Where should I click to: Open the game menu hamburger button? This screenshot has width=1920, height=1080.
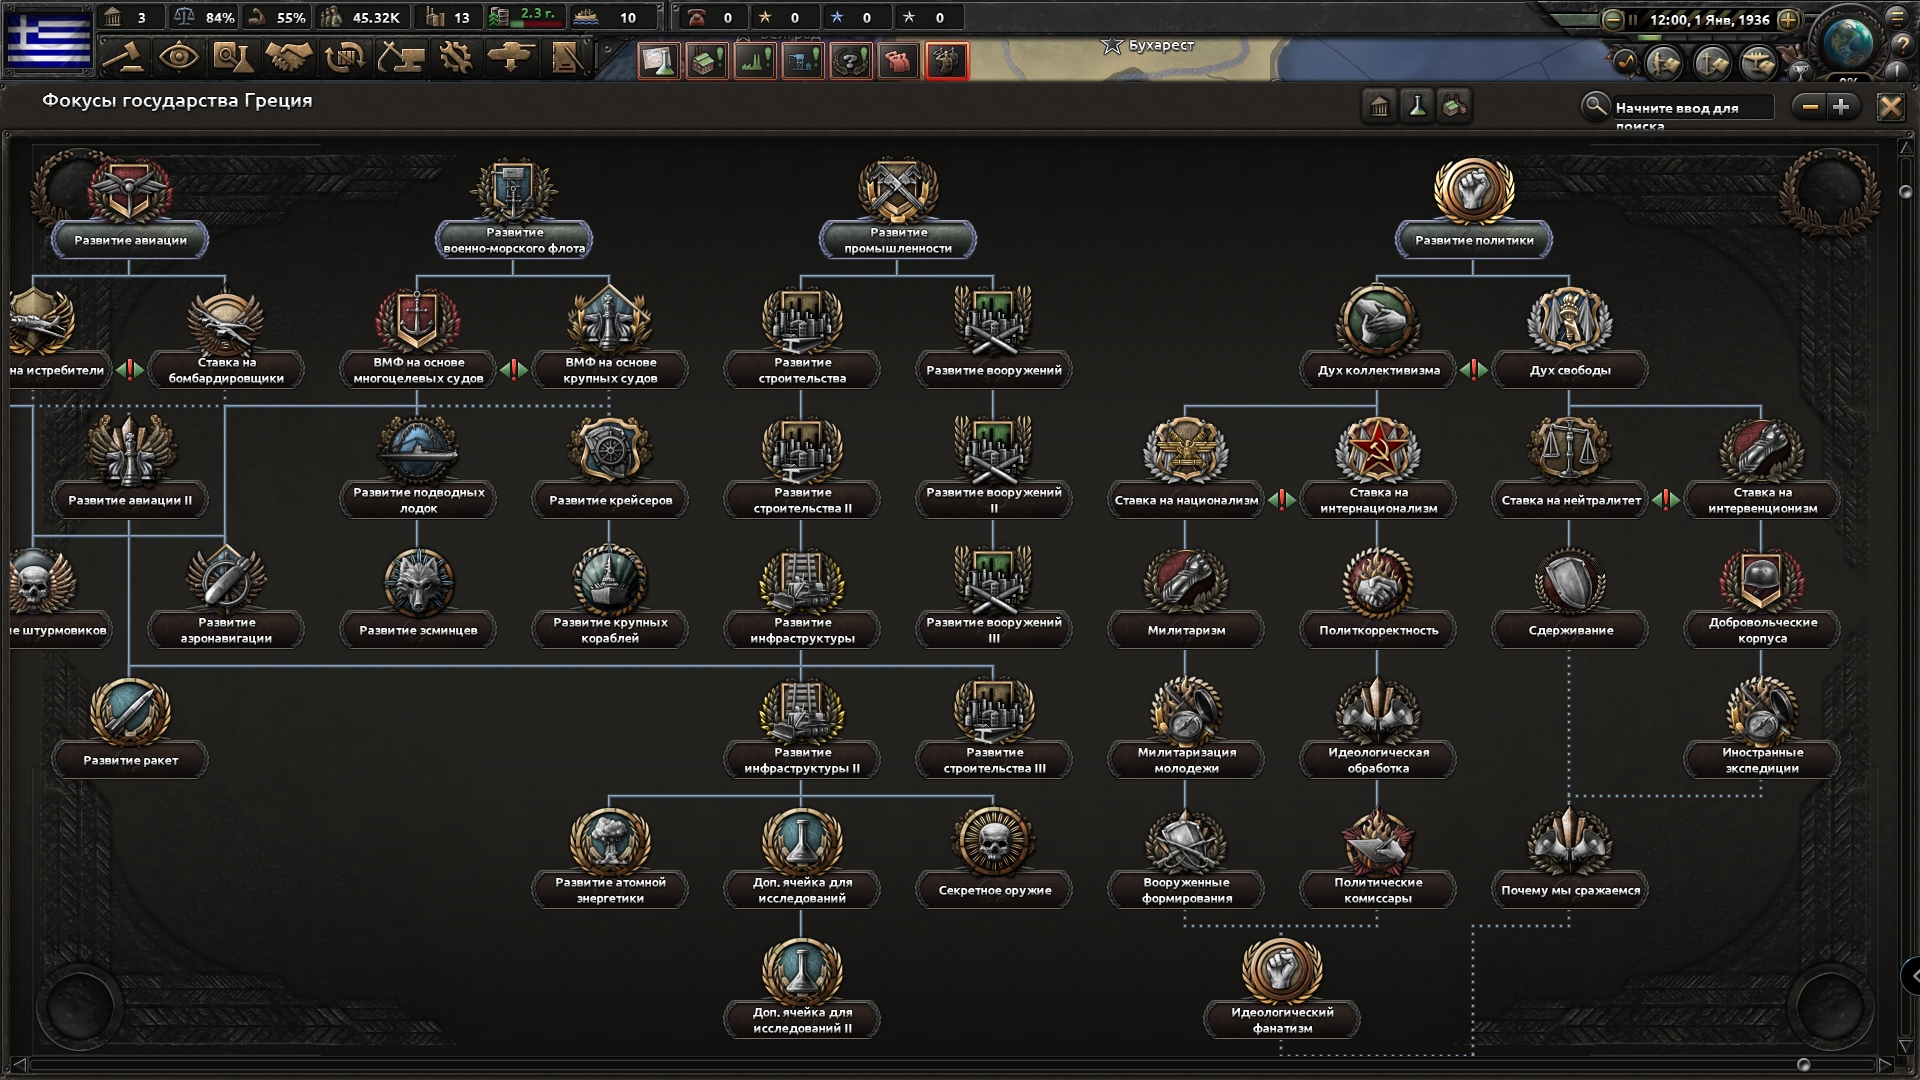(1897, 17)
